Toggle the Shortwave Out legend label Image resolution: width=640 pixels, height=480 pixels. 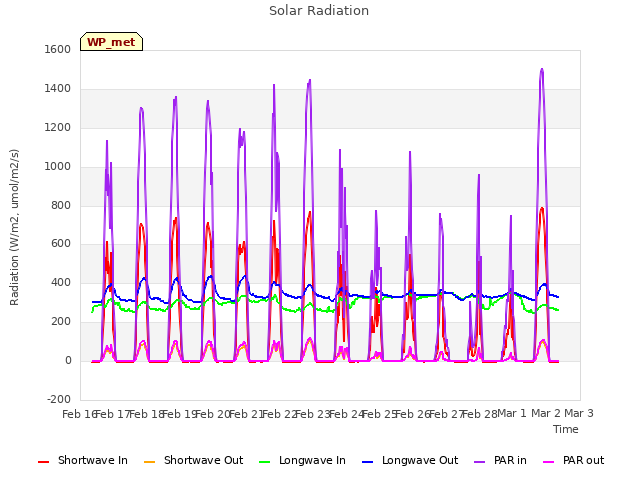(x=203, y=460)
